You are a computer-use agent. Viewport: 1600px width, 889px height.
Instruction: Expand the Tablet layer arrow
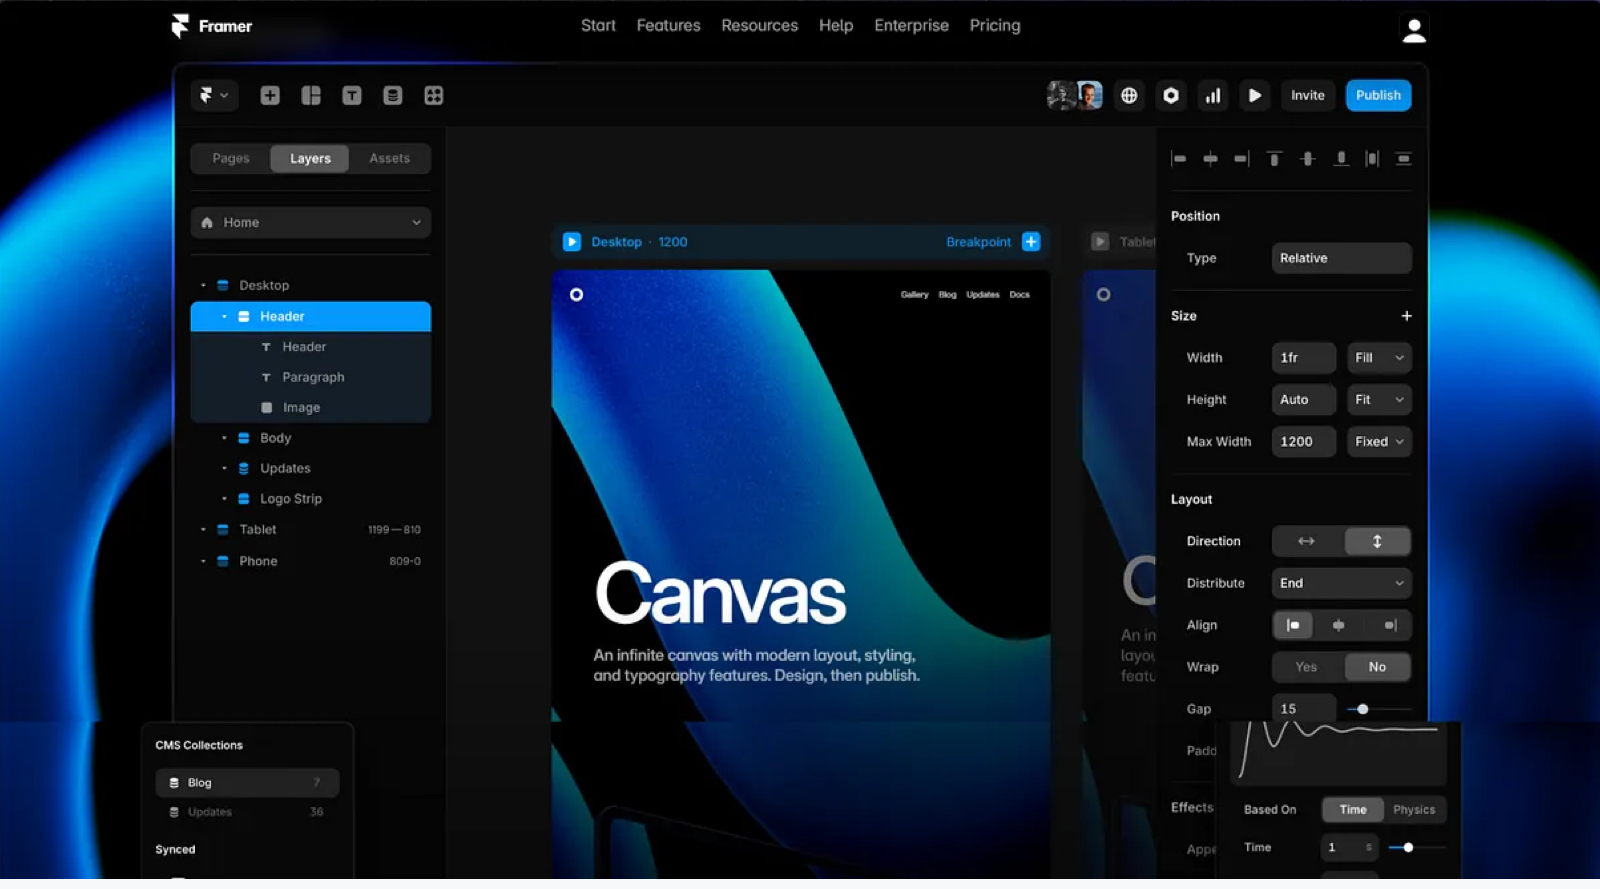[203, 529]
